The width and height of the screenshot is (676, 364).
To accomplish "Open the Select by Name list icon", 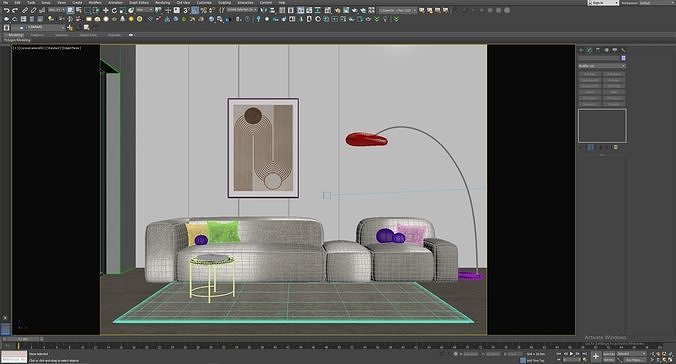I will [79, 10].
